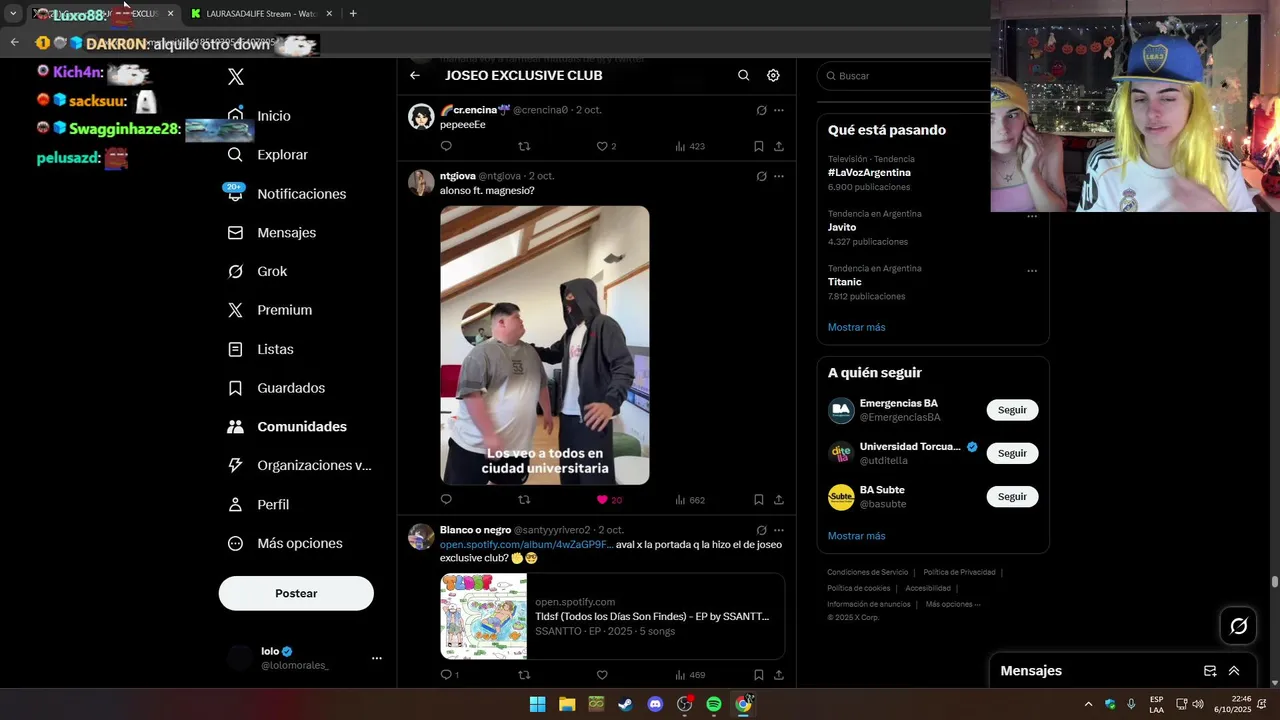Image resolution: width=1280 pixels, height=720 pixels.
Task: Share cr.encina's post
Action: [779, 146]
